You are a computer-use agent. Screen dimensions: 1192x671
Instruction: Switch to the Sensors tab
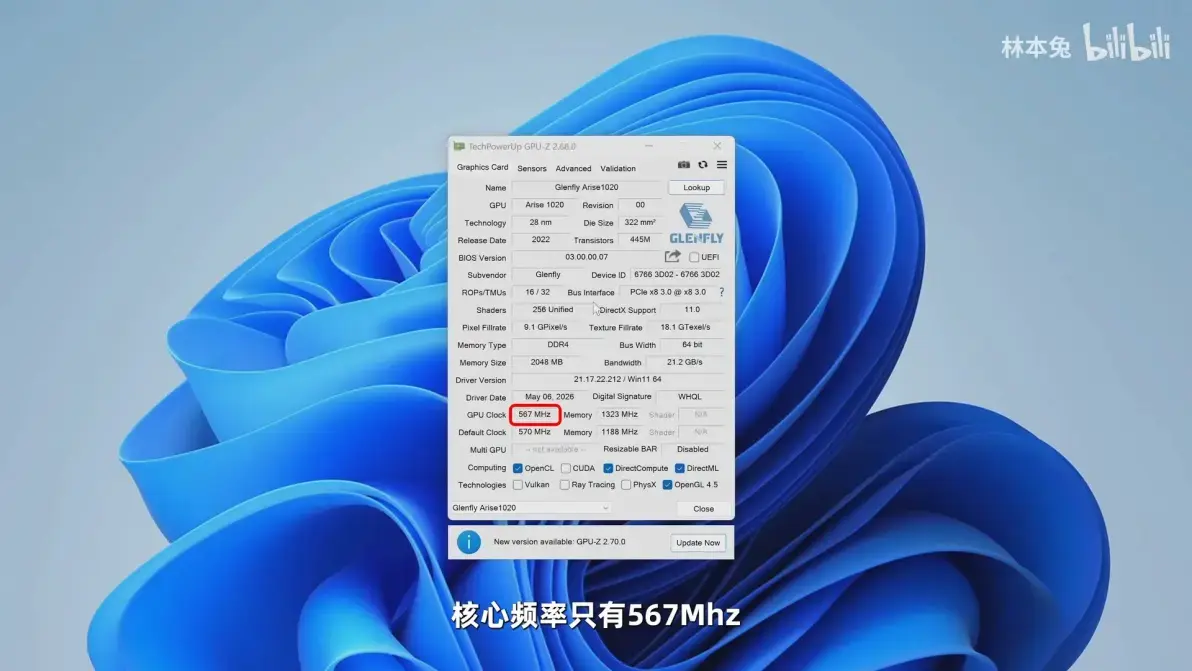531,169
